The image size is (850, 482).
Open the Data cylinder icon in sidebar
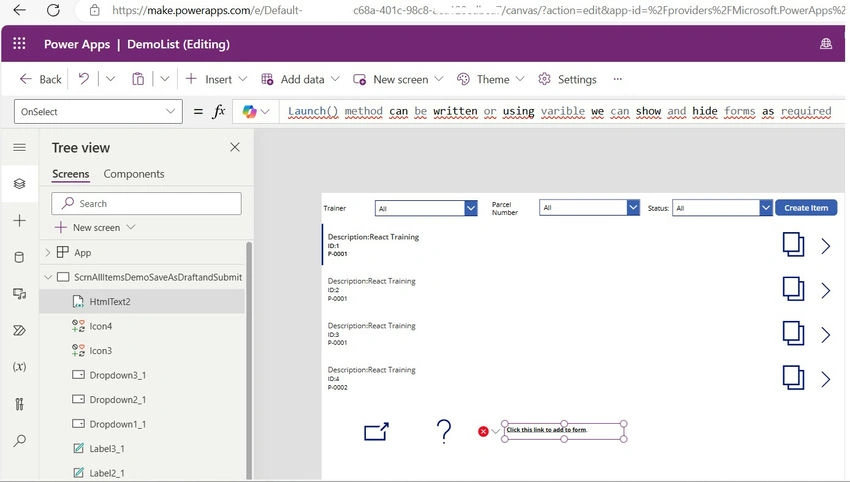[20, 257]
